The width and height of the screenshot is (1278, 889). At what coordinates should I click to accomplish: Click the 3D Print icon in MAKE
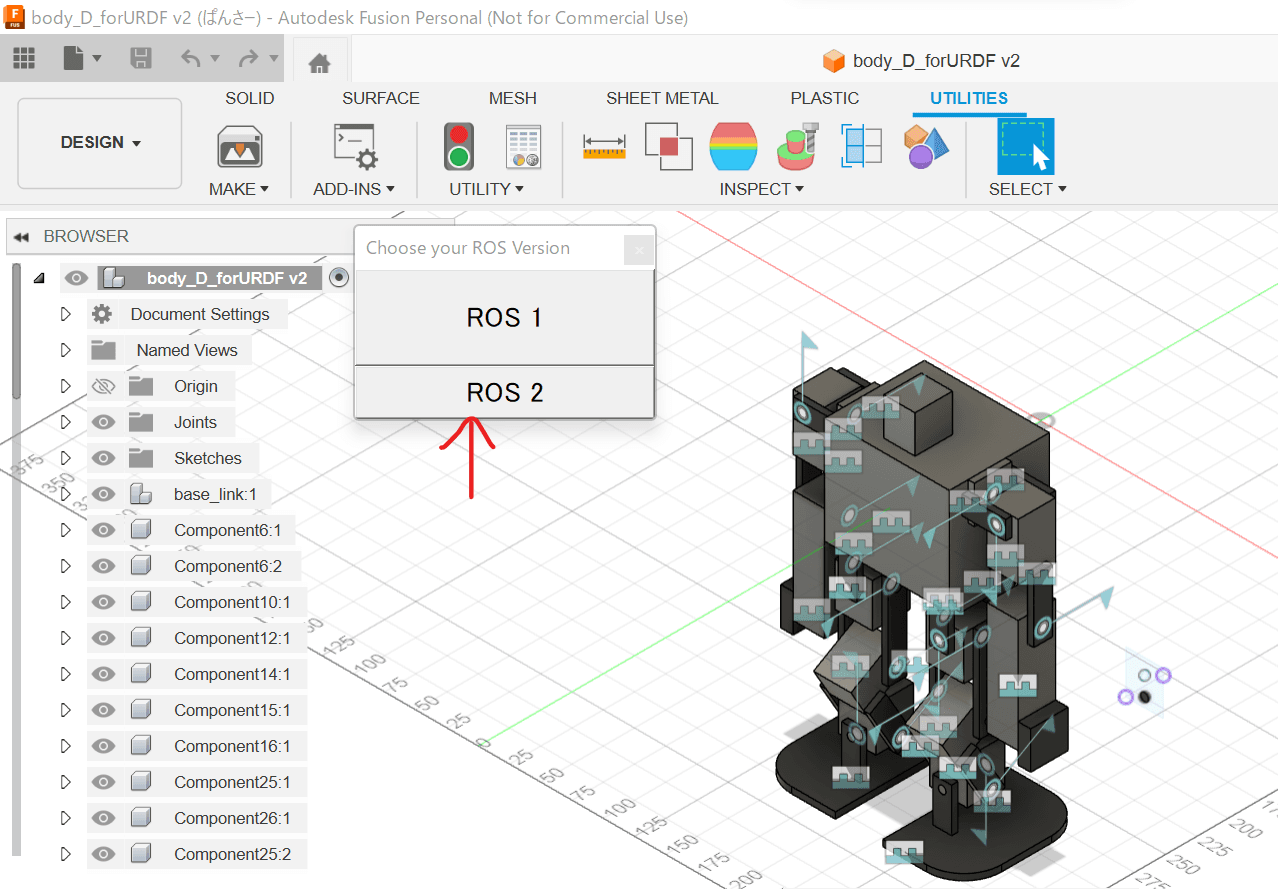coord(239,147)
